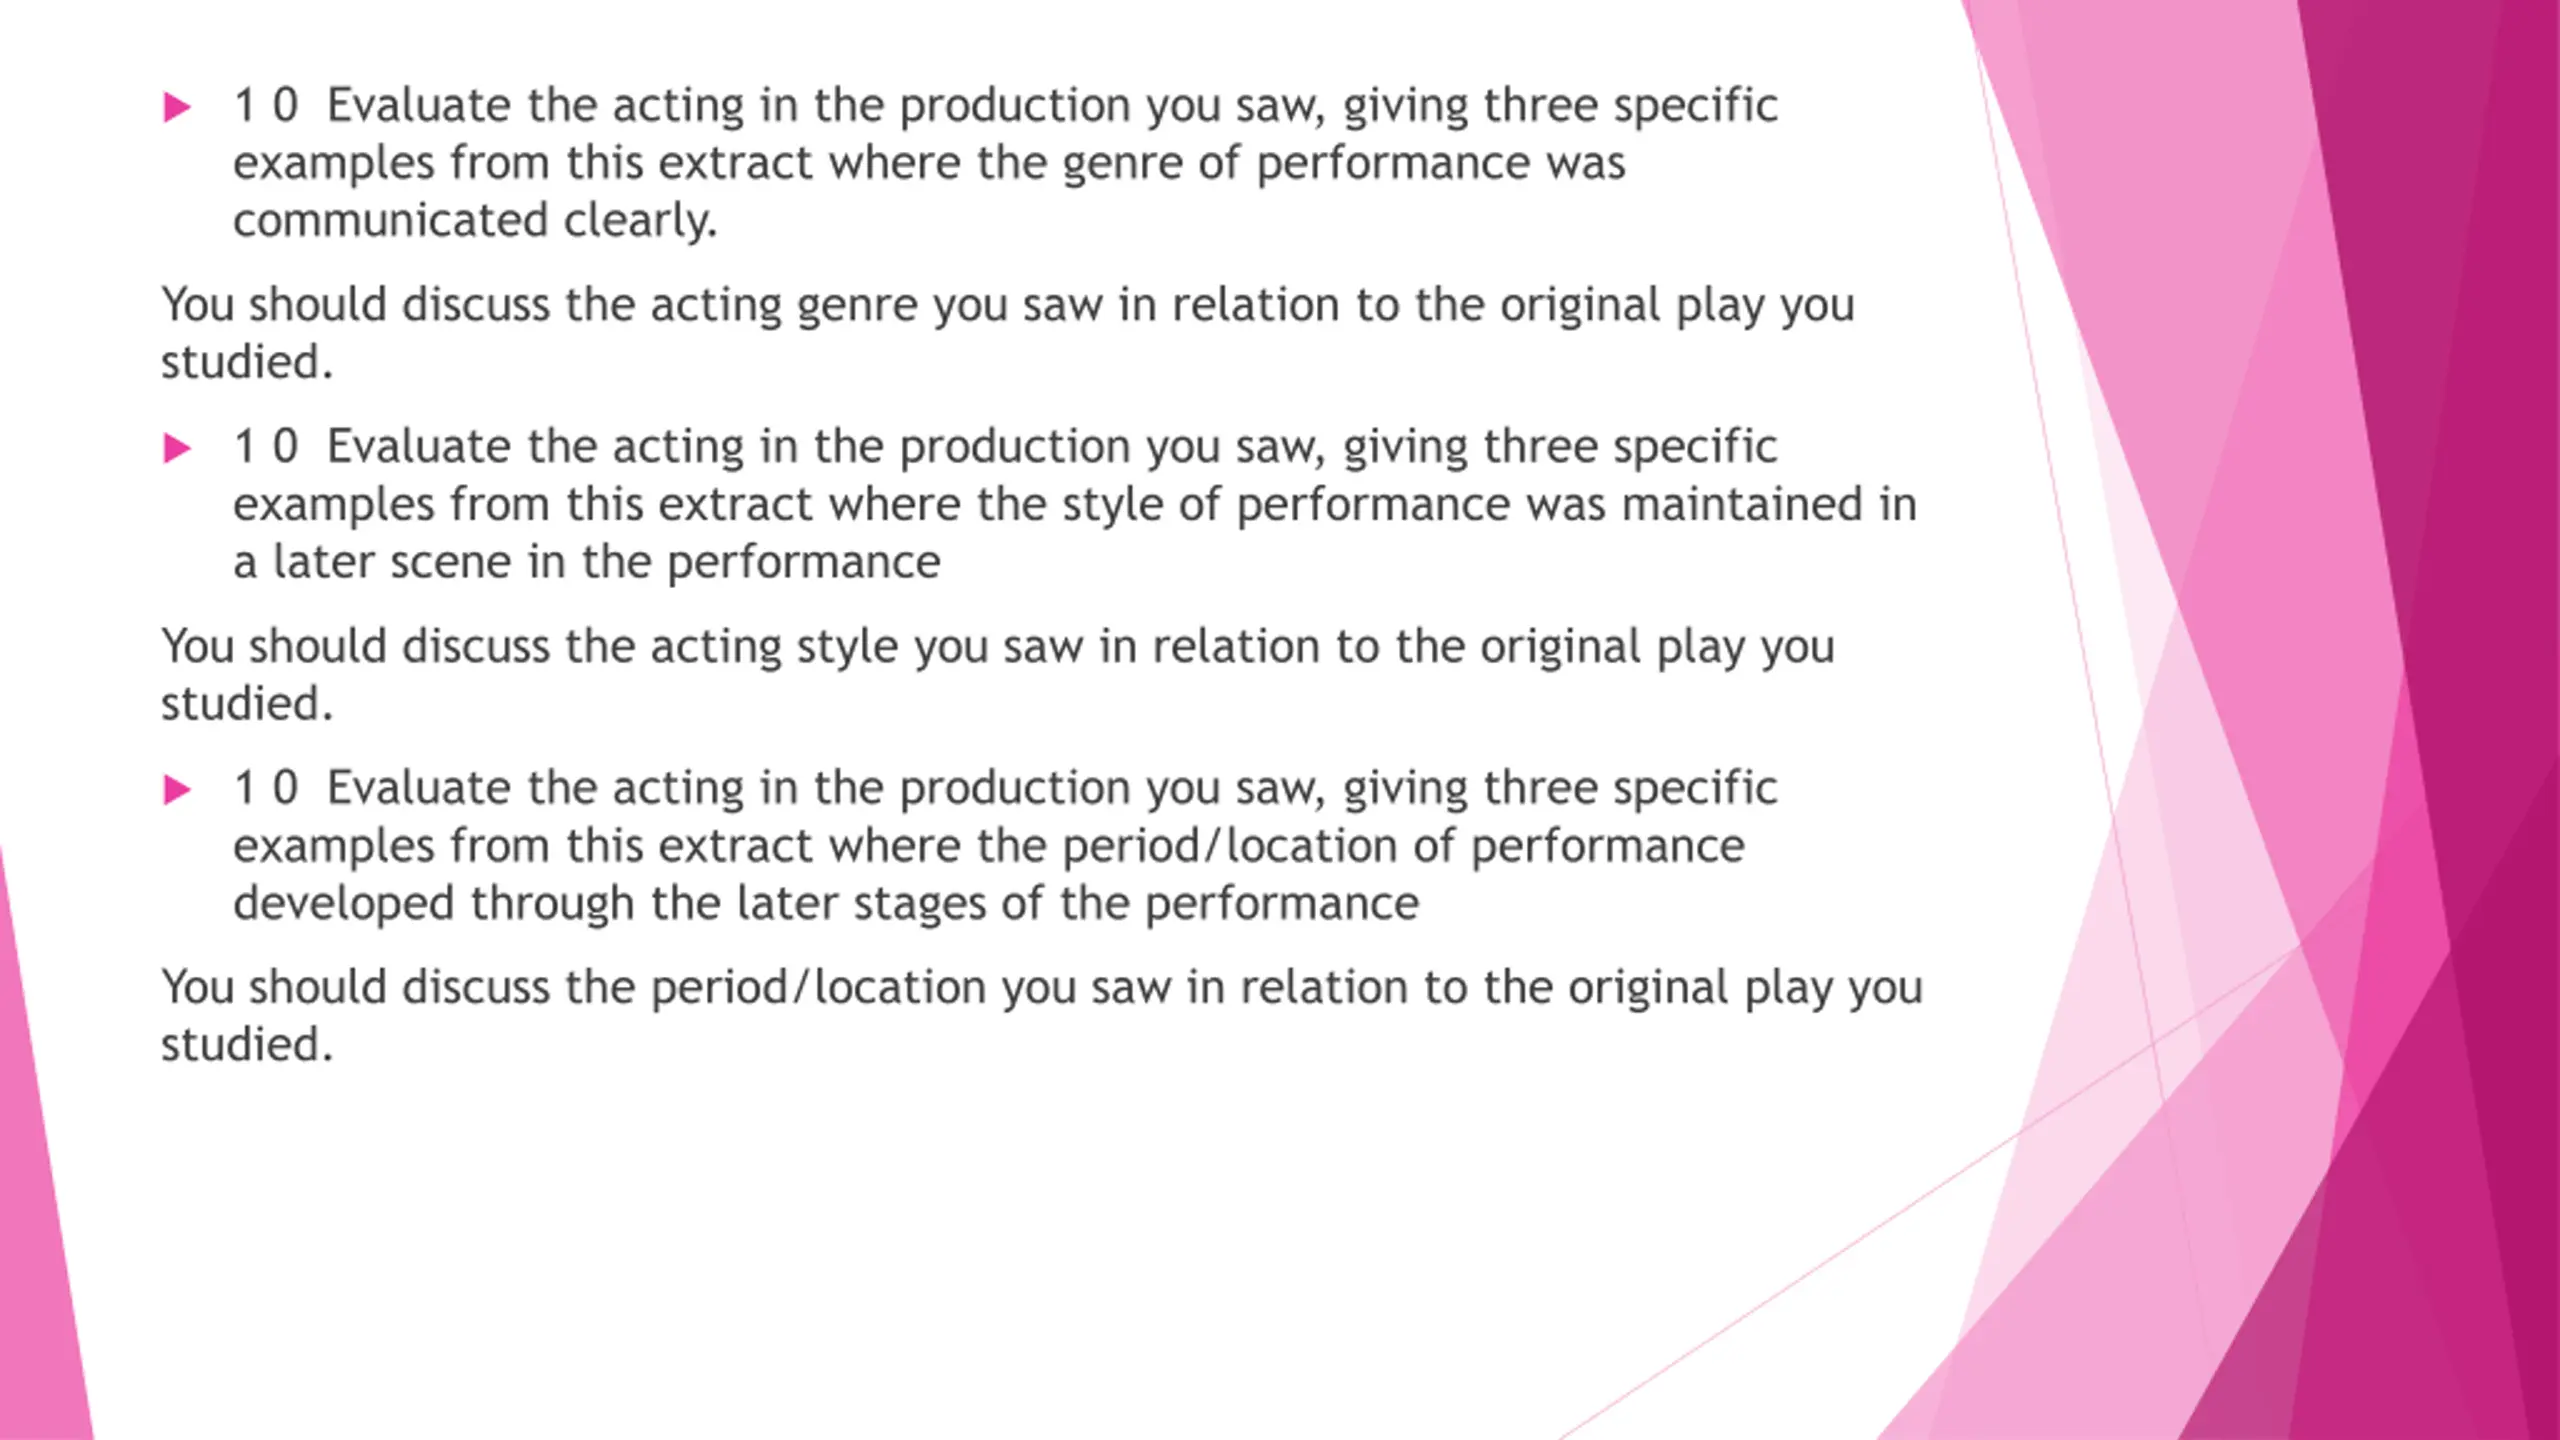Click the 'acting genre' sentence
This screenshot has height=1440, width=2560.
(1008, 333)
